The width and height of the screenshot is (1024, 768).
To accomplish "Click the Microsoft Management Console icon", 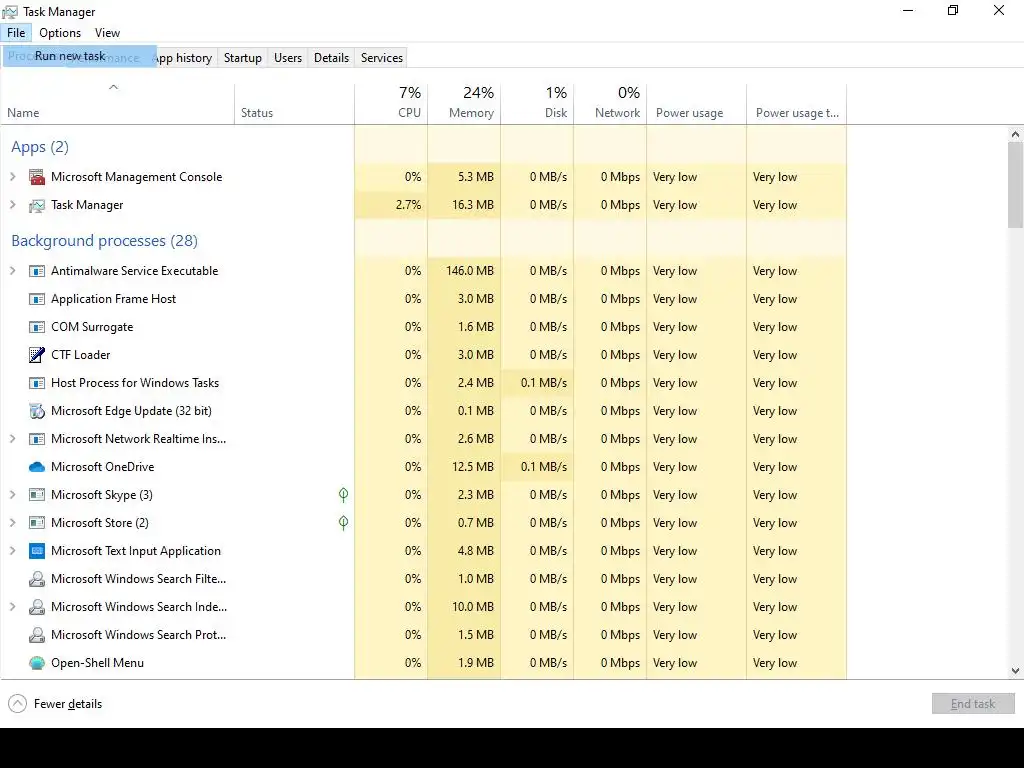I will 37,177.
